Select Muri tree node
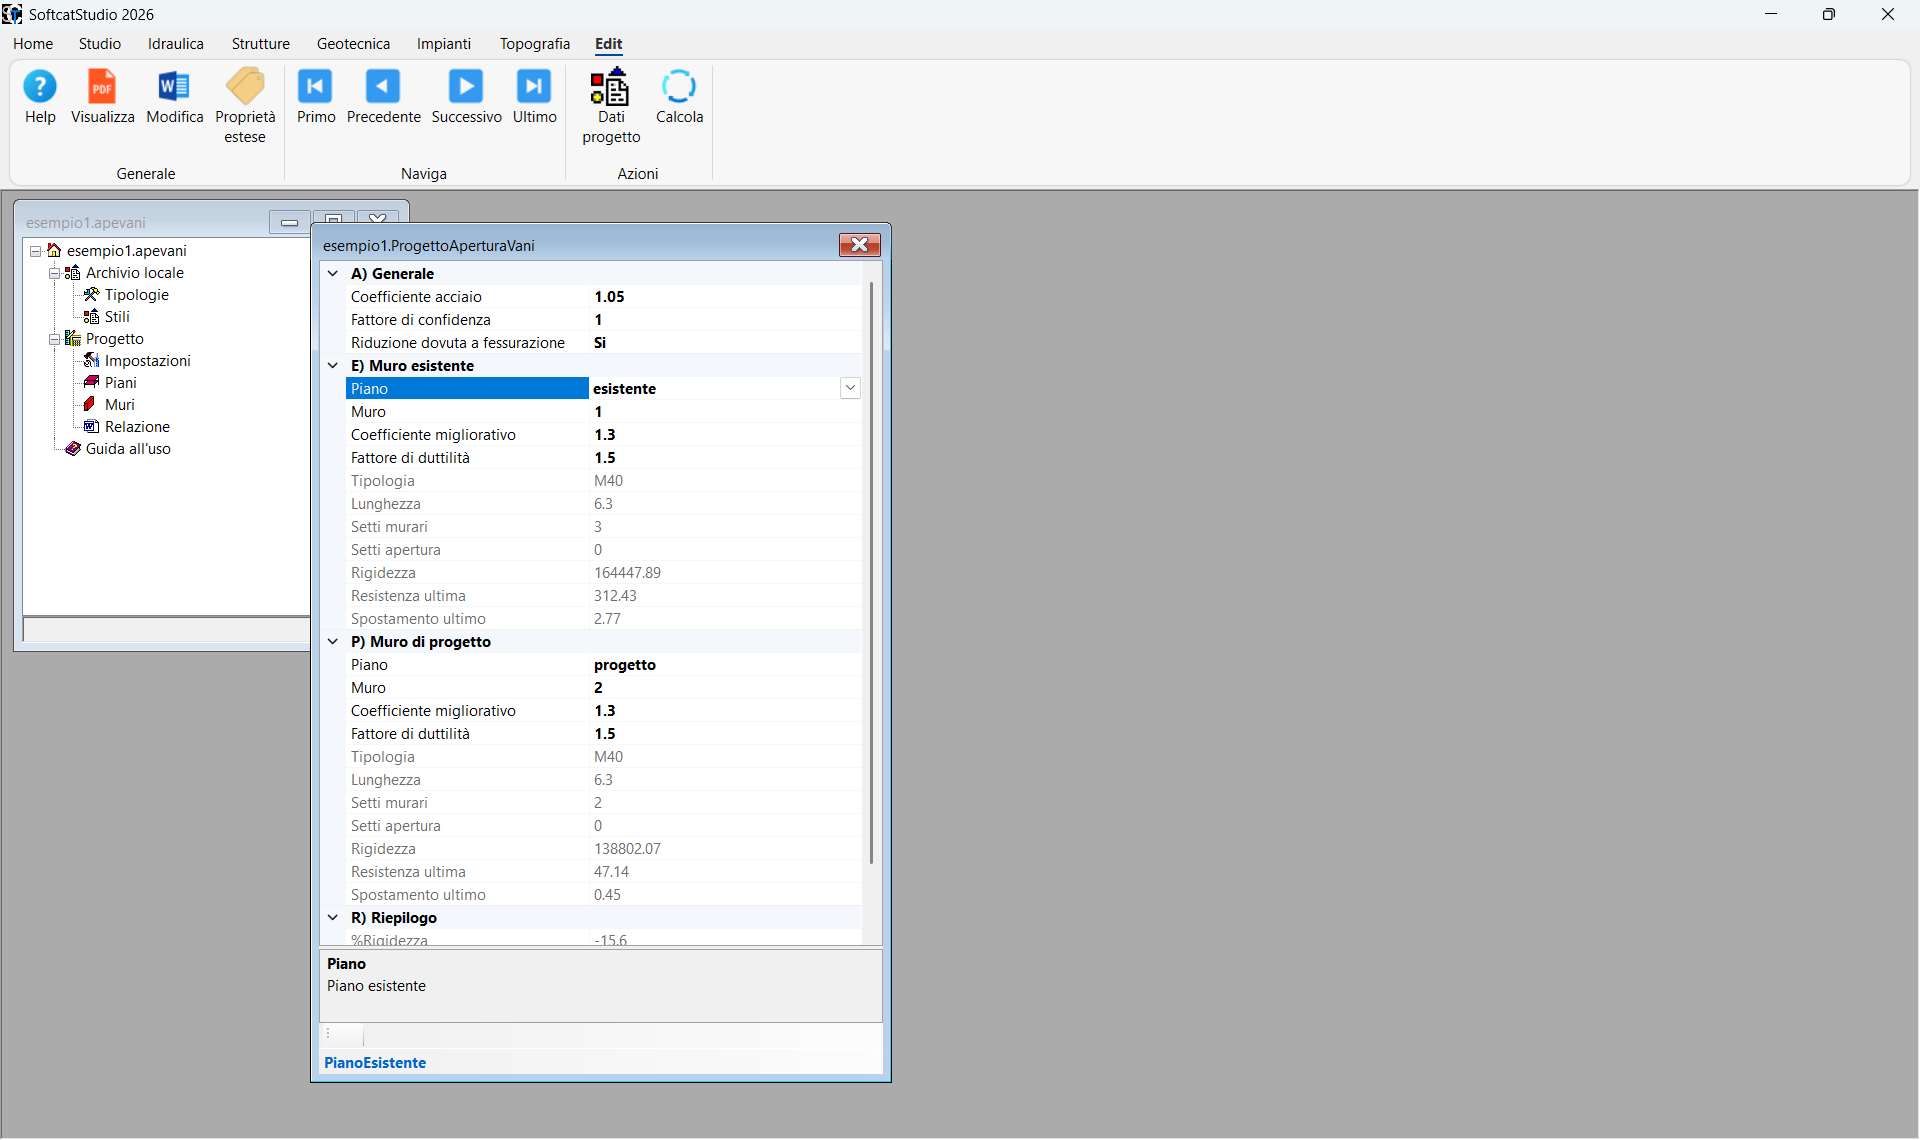Image resolution: width=1920 pixels, height=1140 pixels. coord(119,405)
